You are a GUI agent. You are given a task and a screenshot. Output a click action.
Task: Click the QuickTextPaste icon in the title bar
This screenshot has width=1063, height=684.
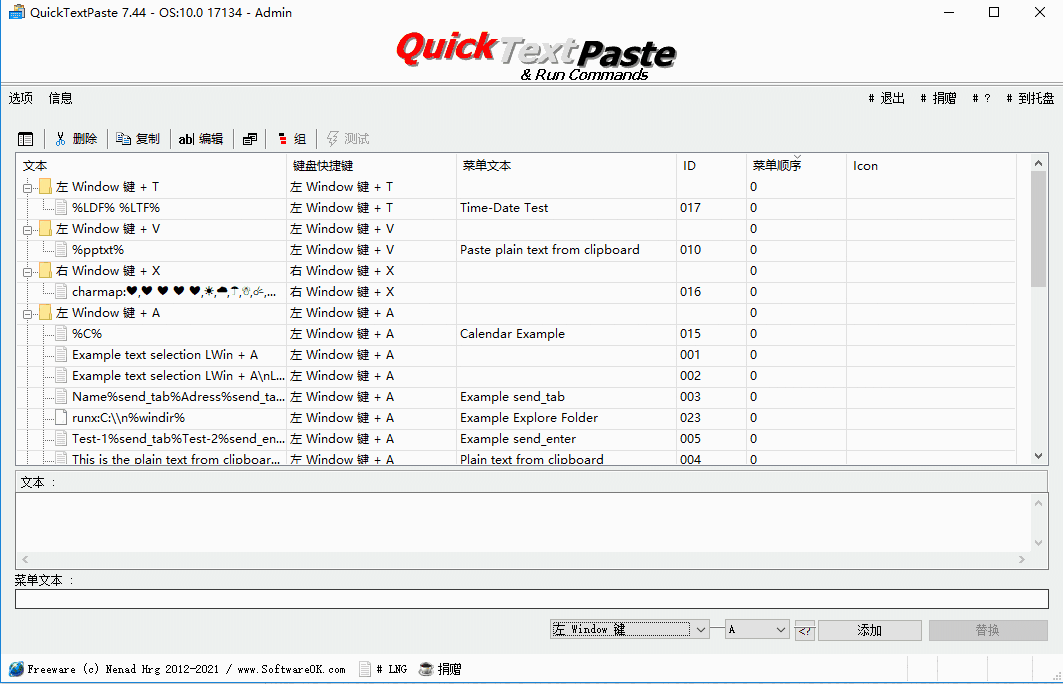(x=14, y=12)
